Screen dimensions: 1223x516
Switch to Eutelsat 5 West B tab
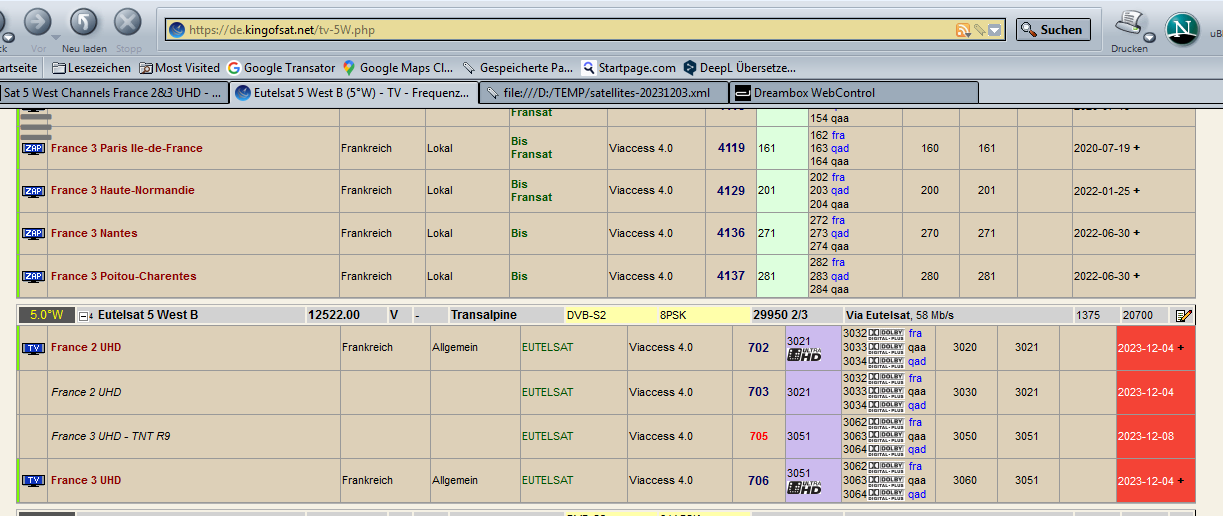click(354, 93)
